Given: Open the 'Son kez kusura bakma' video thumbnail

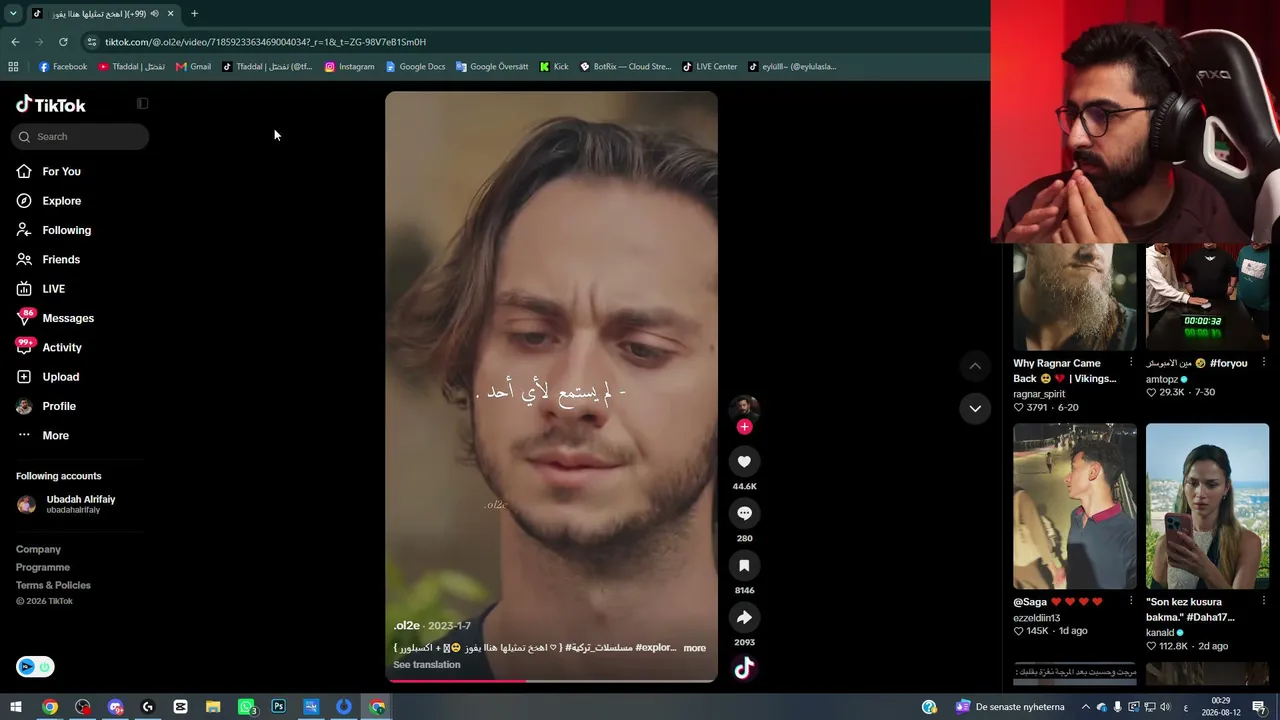Looking at the screenshot, I should pos(1207,506).
